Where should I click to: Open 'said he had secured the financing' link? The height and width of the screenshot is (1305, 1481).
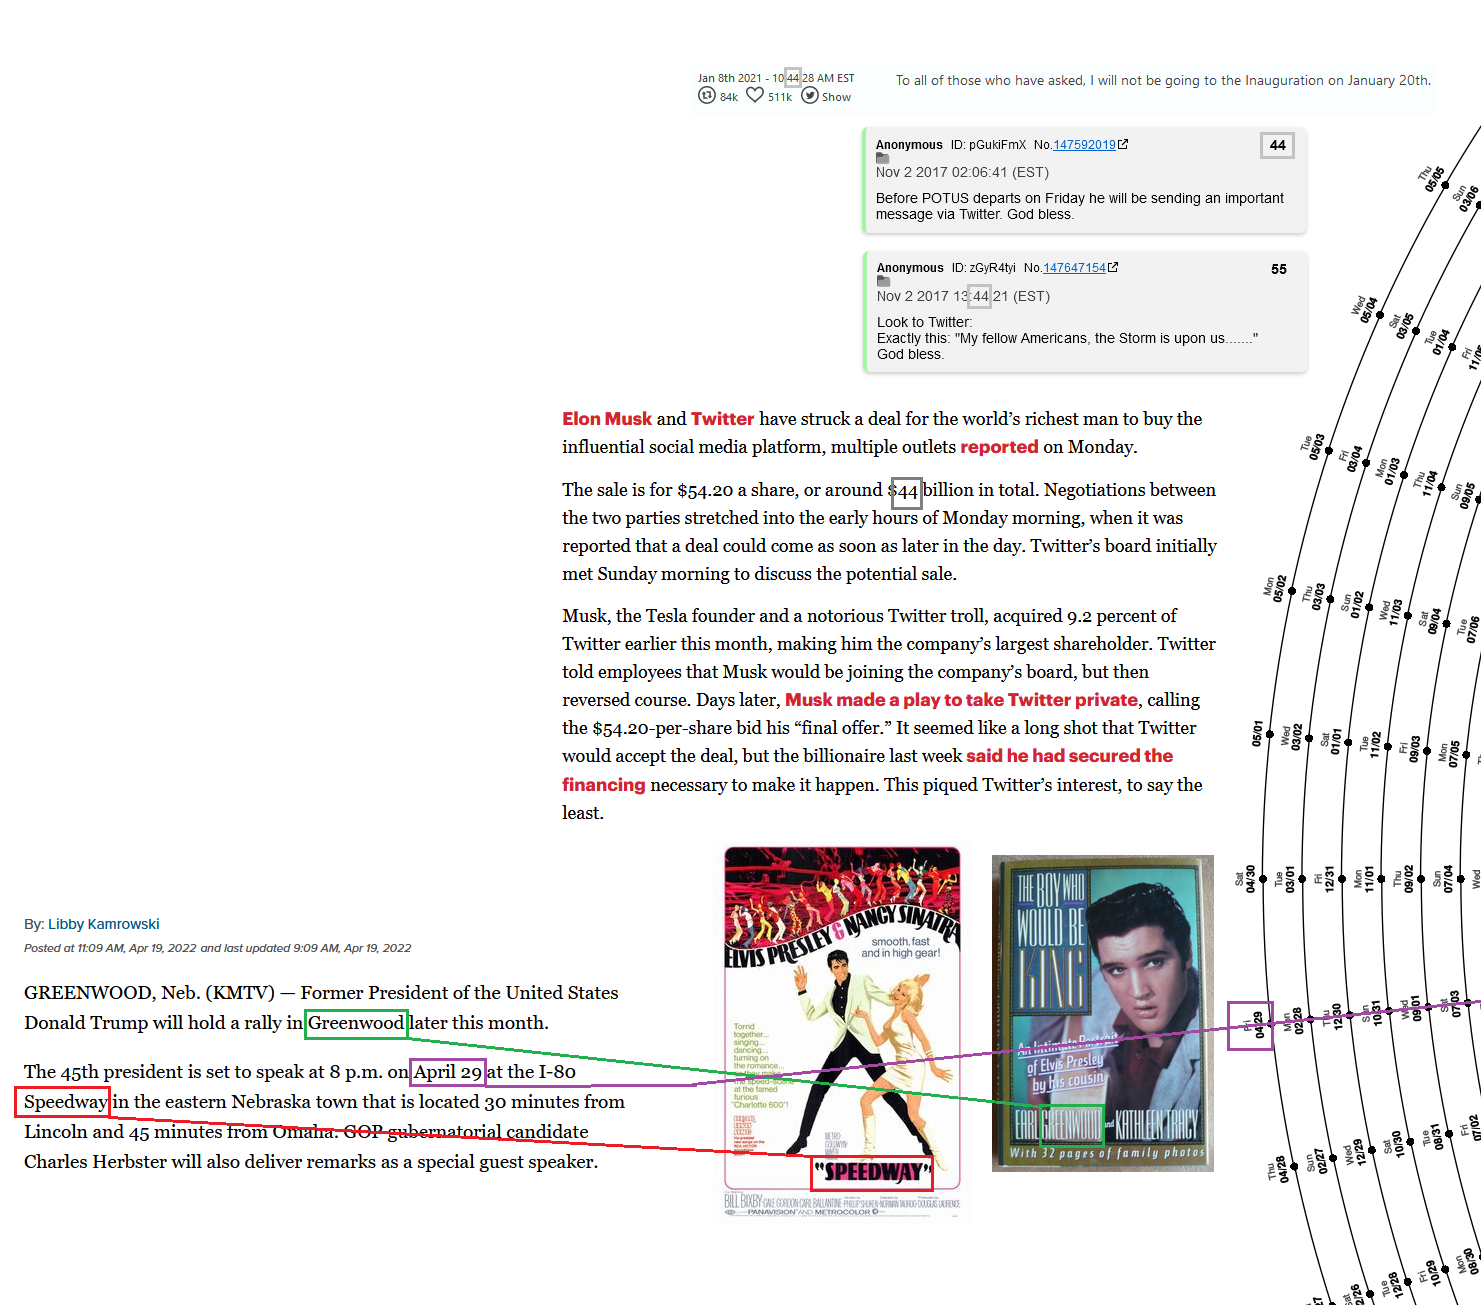pyautogui.click(x=1069, y=756)
